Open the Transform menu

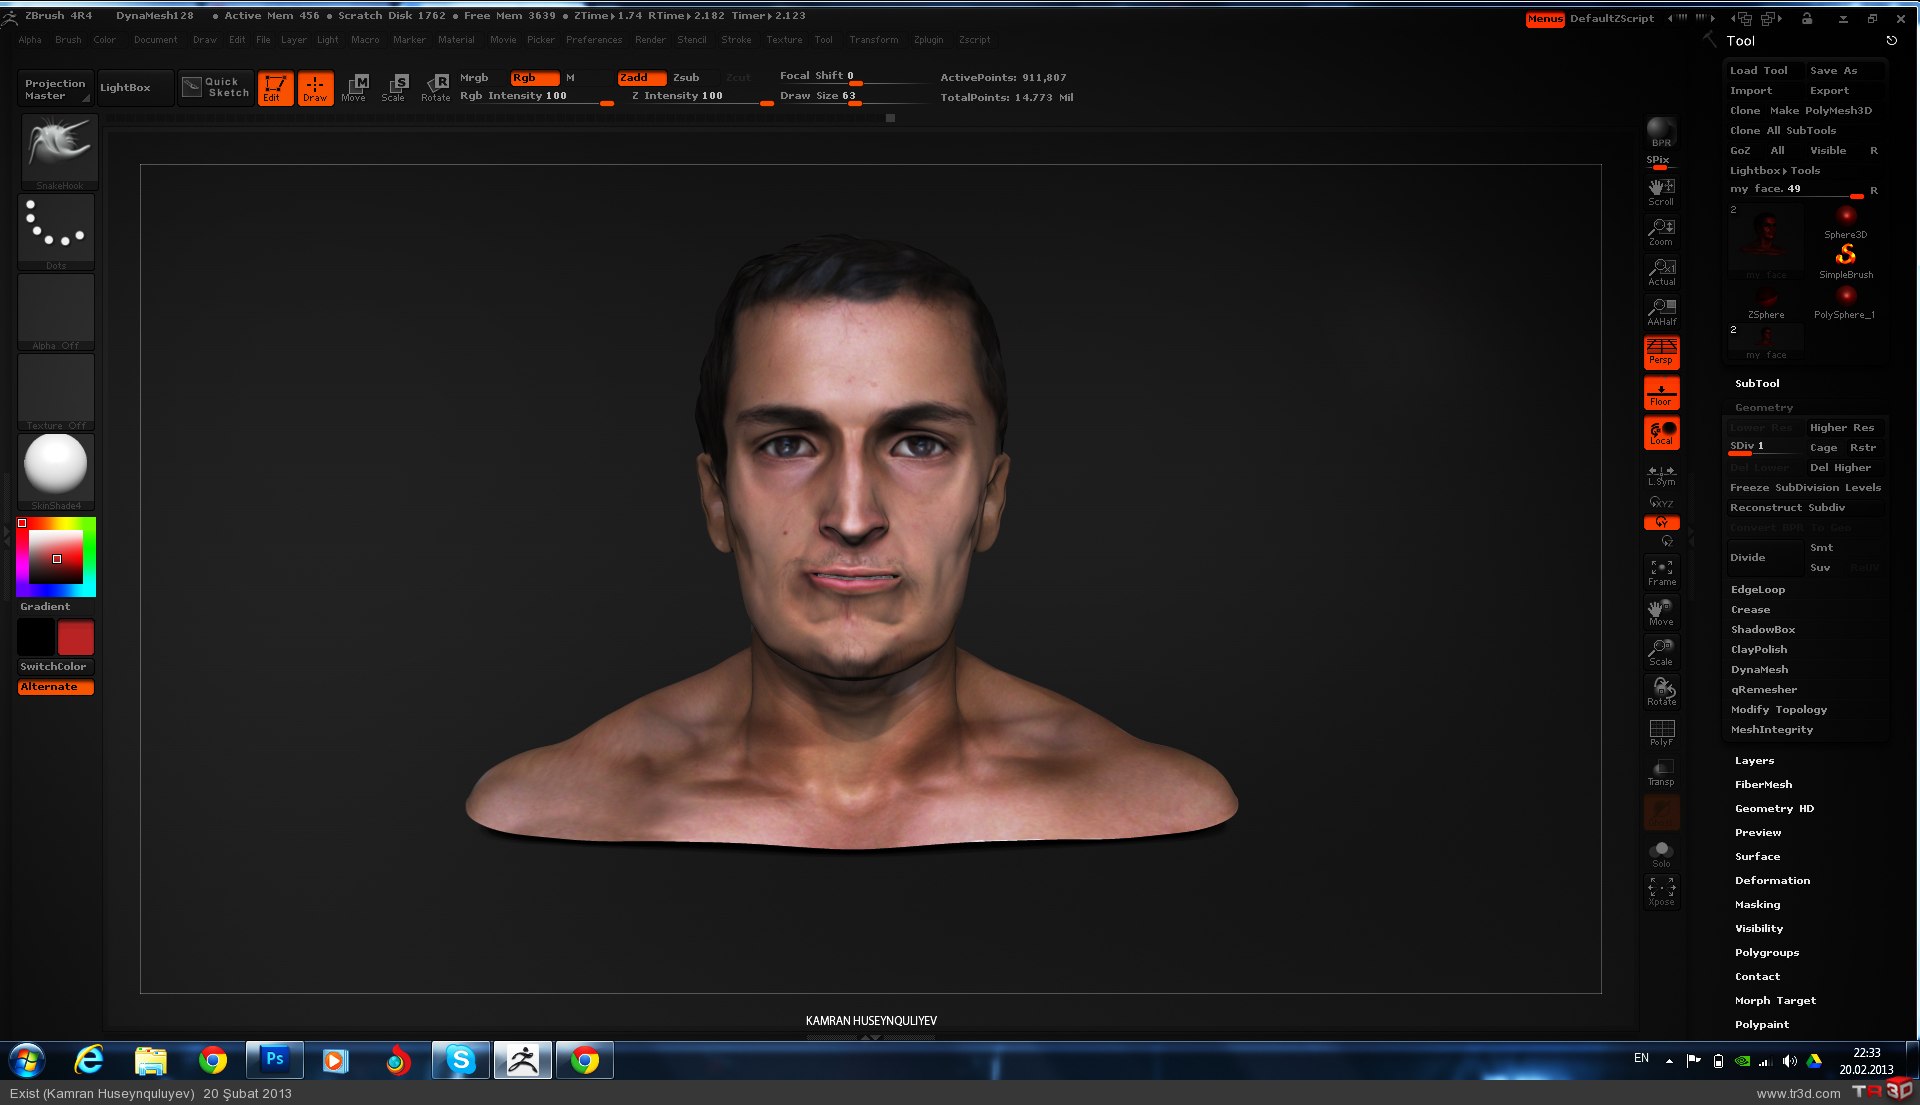pos(873,40)
